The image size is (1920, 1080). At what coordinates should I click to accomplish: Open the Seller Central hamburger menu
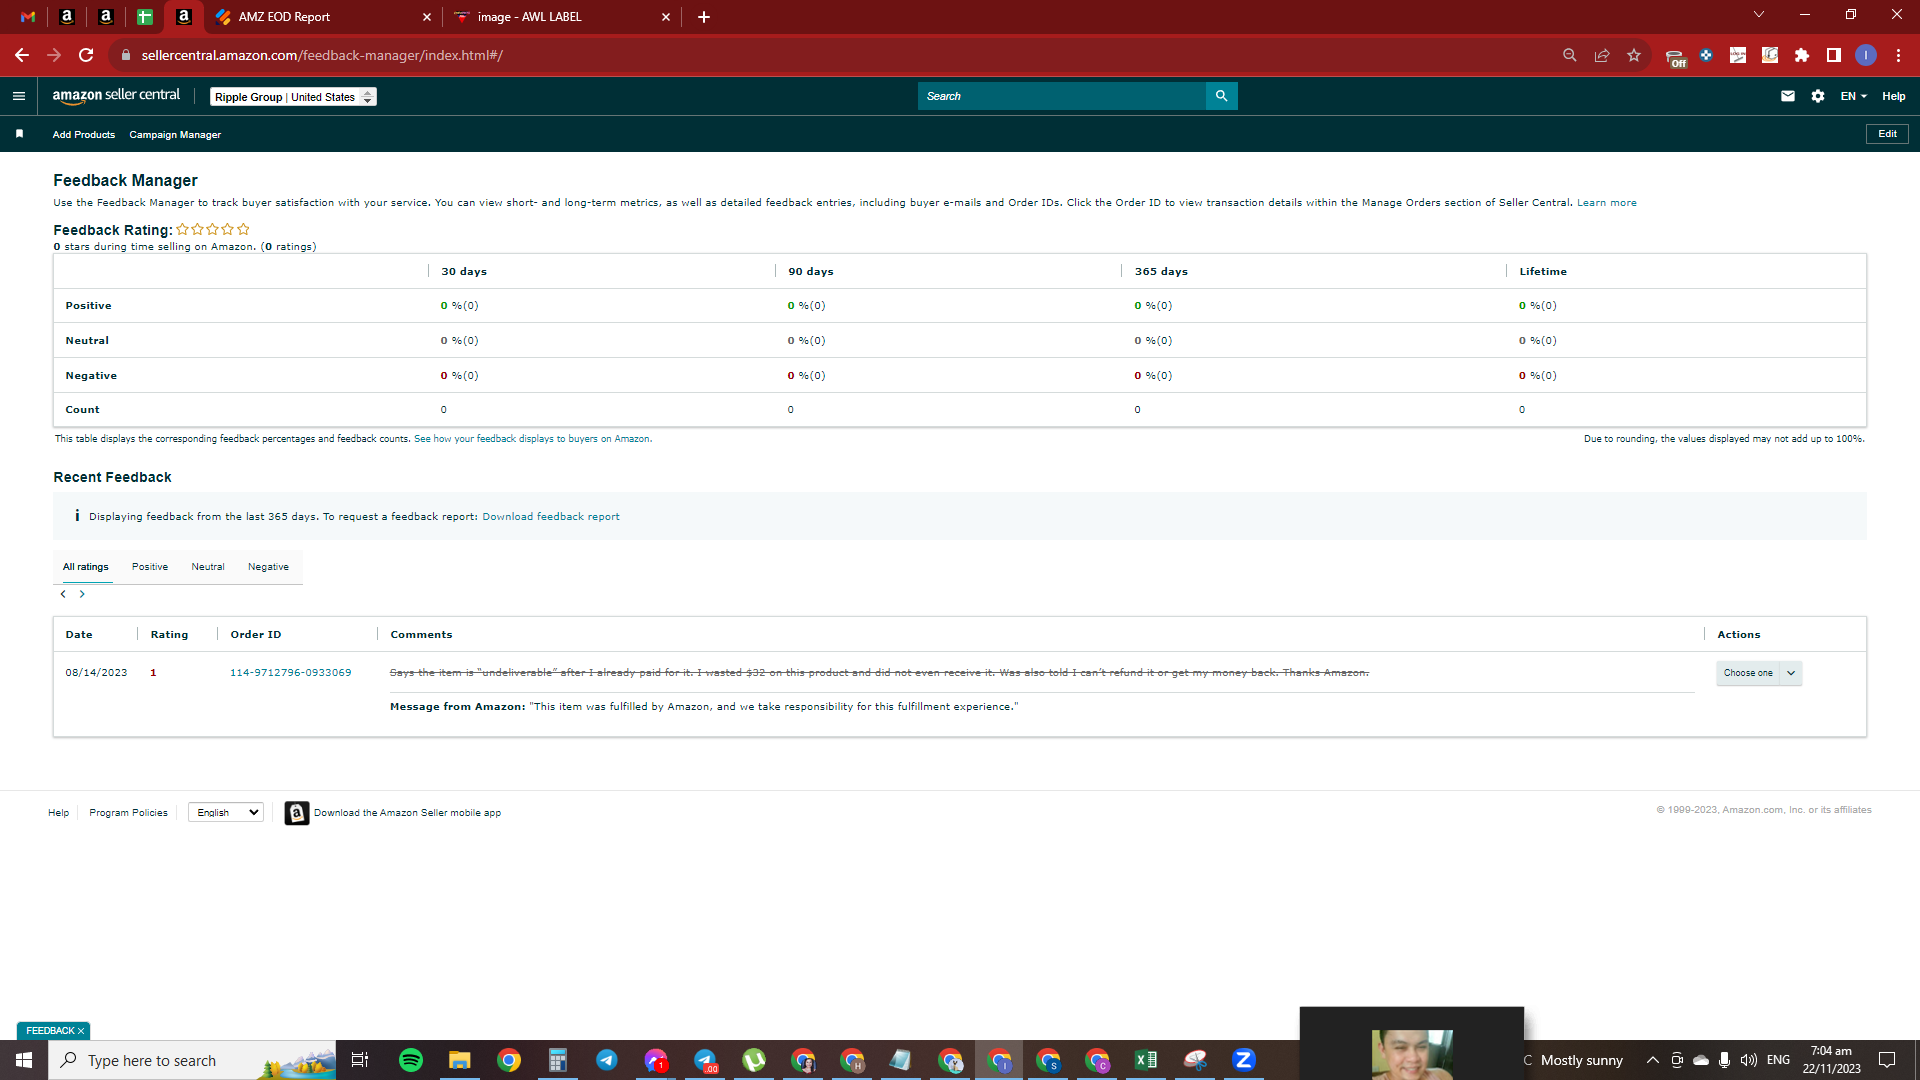[18, 96]
